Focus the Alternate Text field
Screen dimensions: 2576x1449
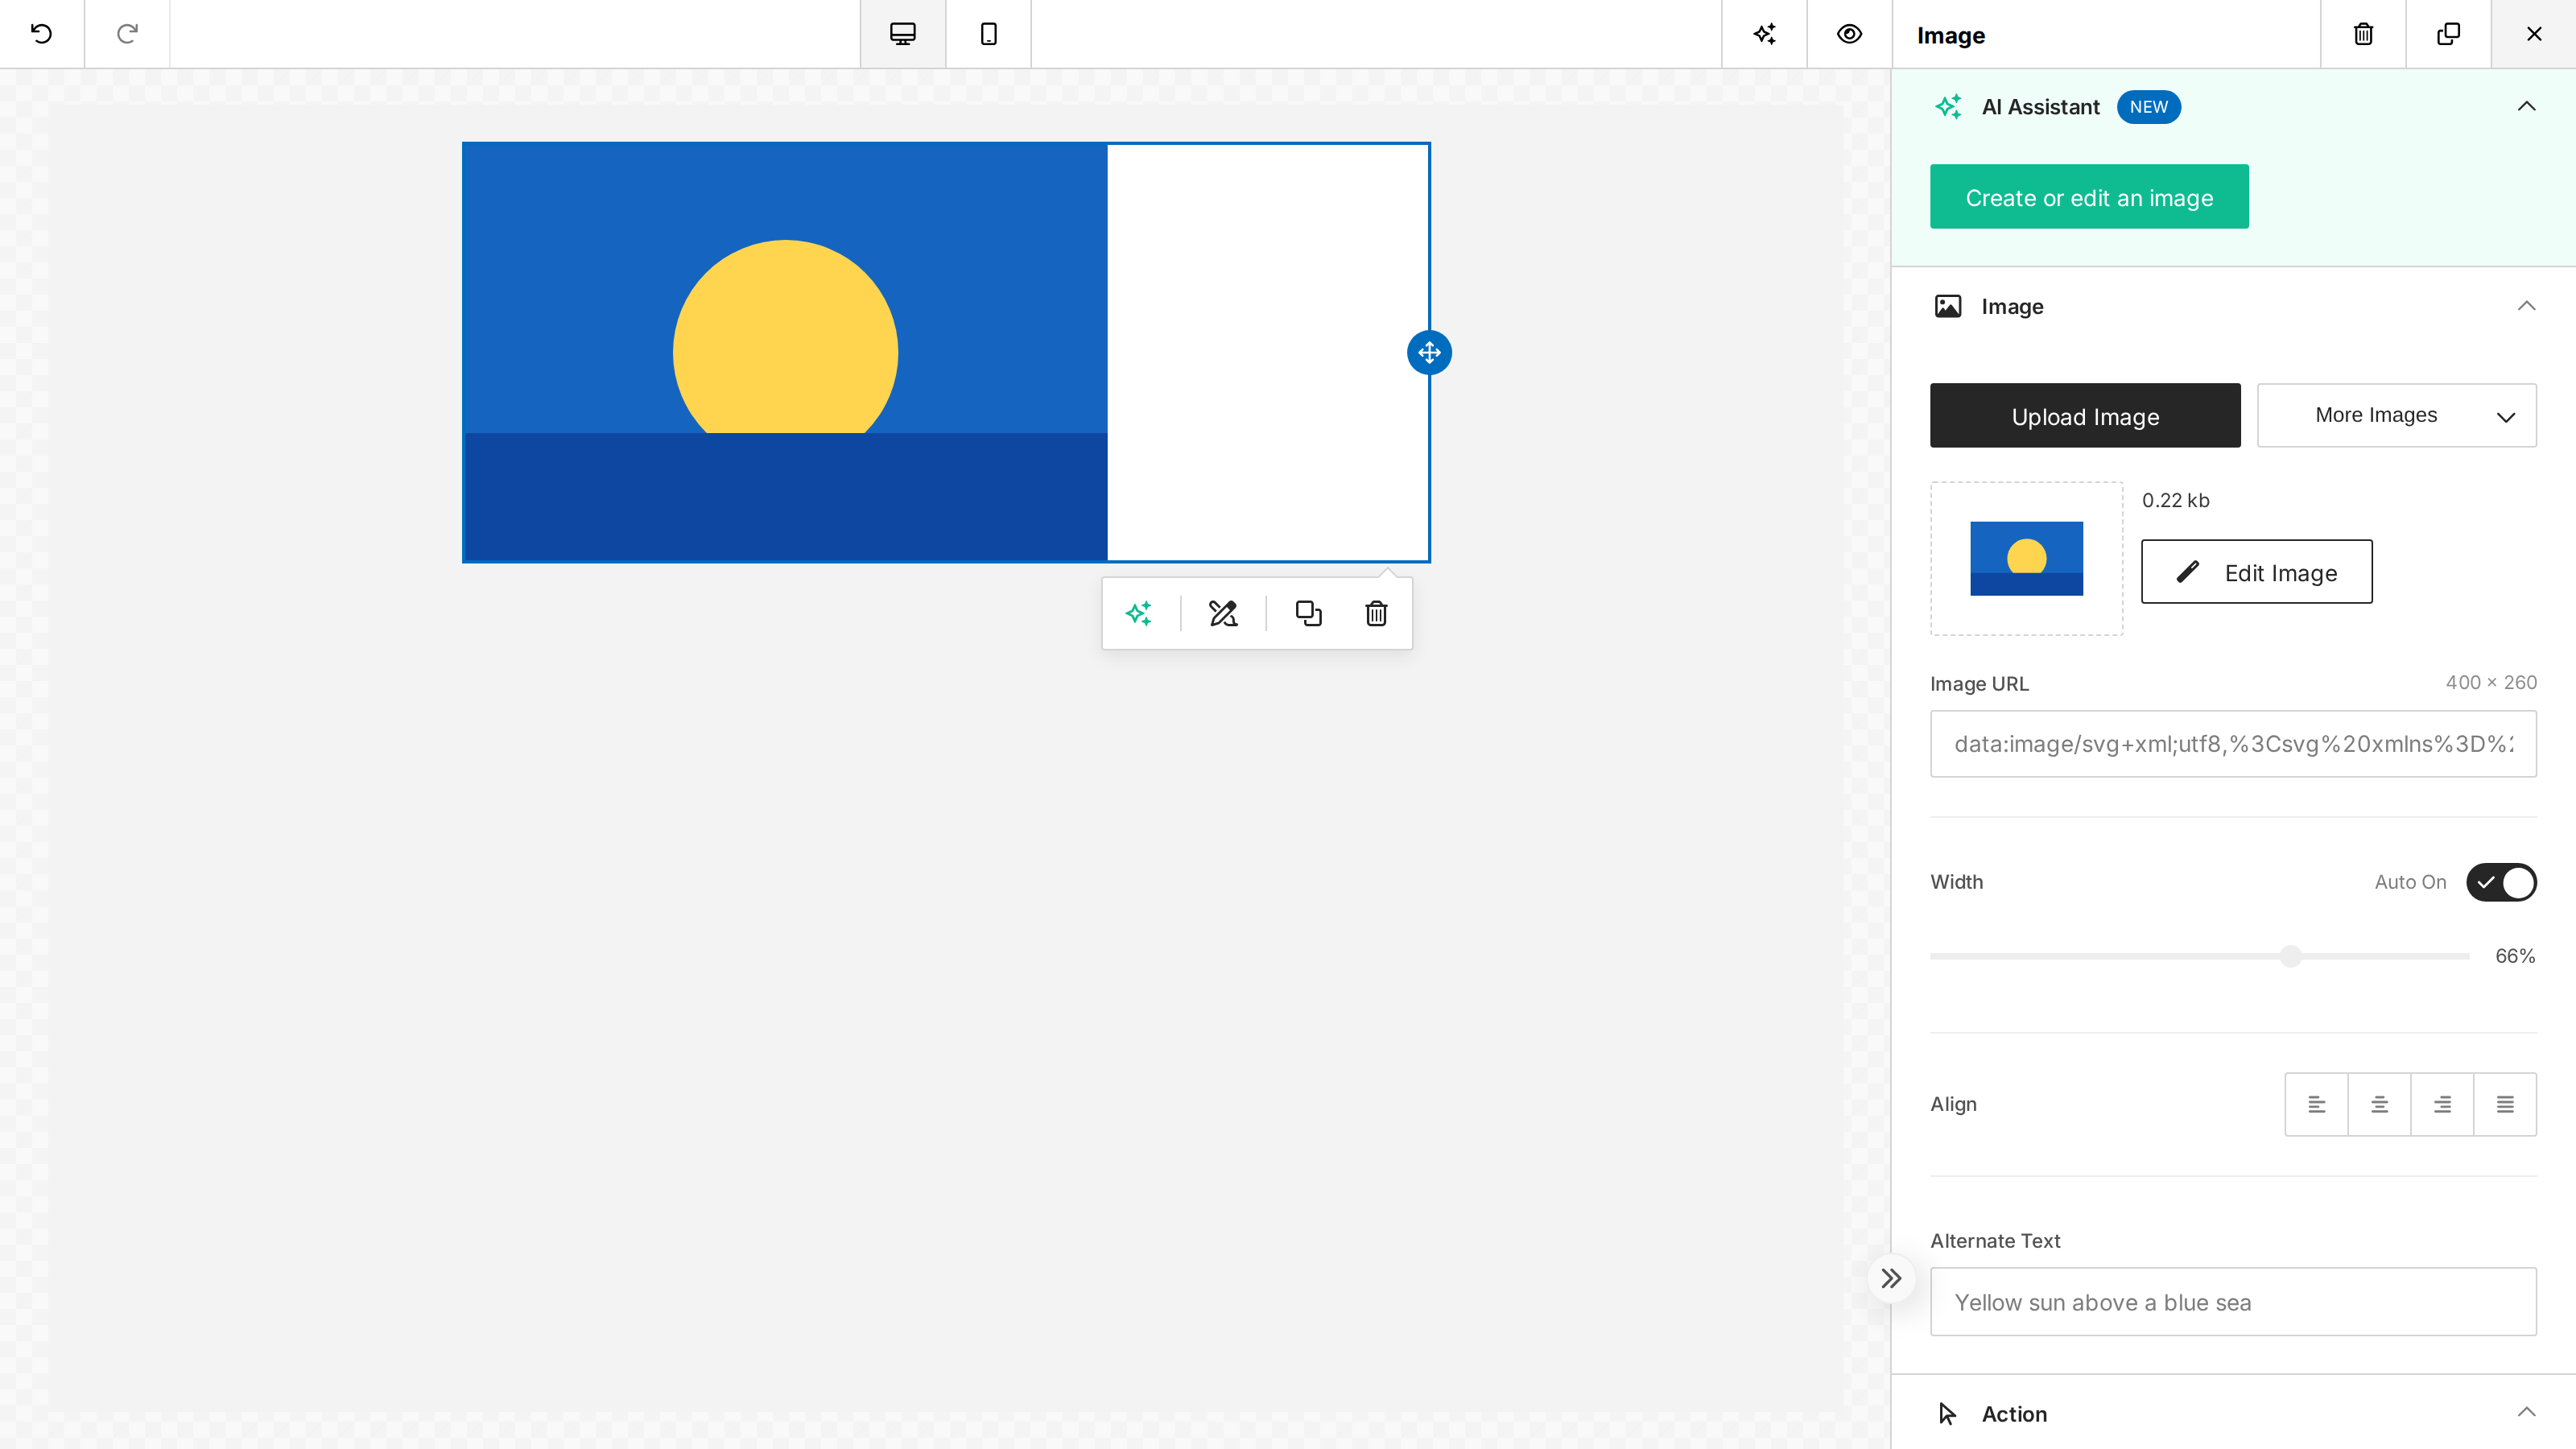pyautogui.click(x=2233, y=1302)
